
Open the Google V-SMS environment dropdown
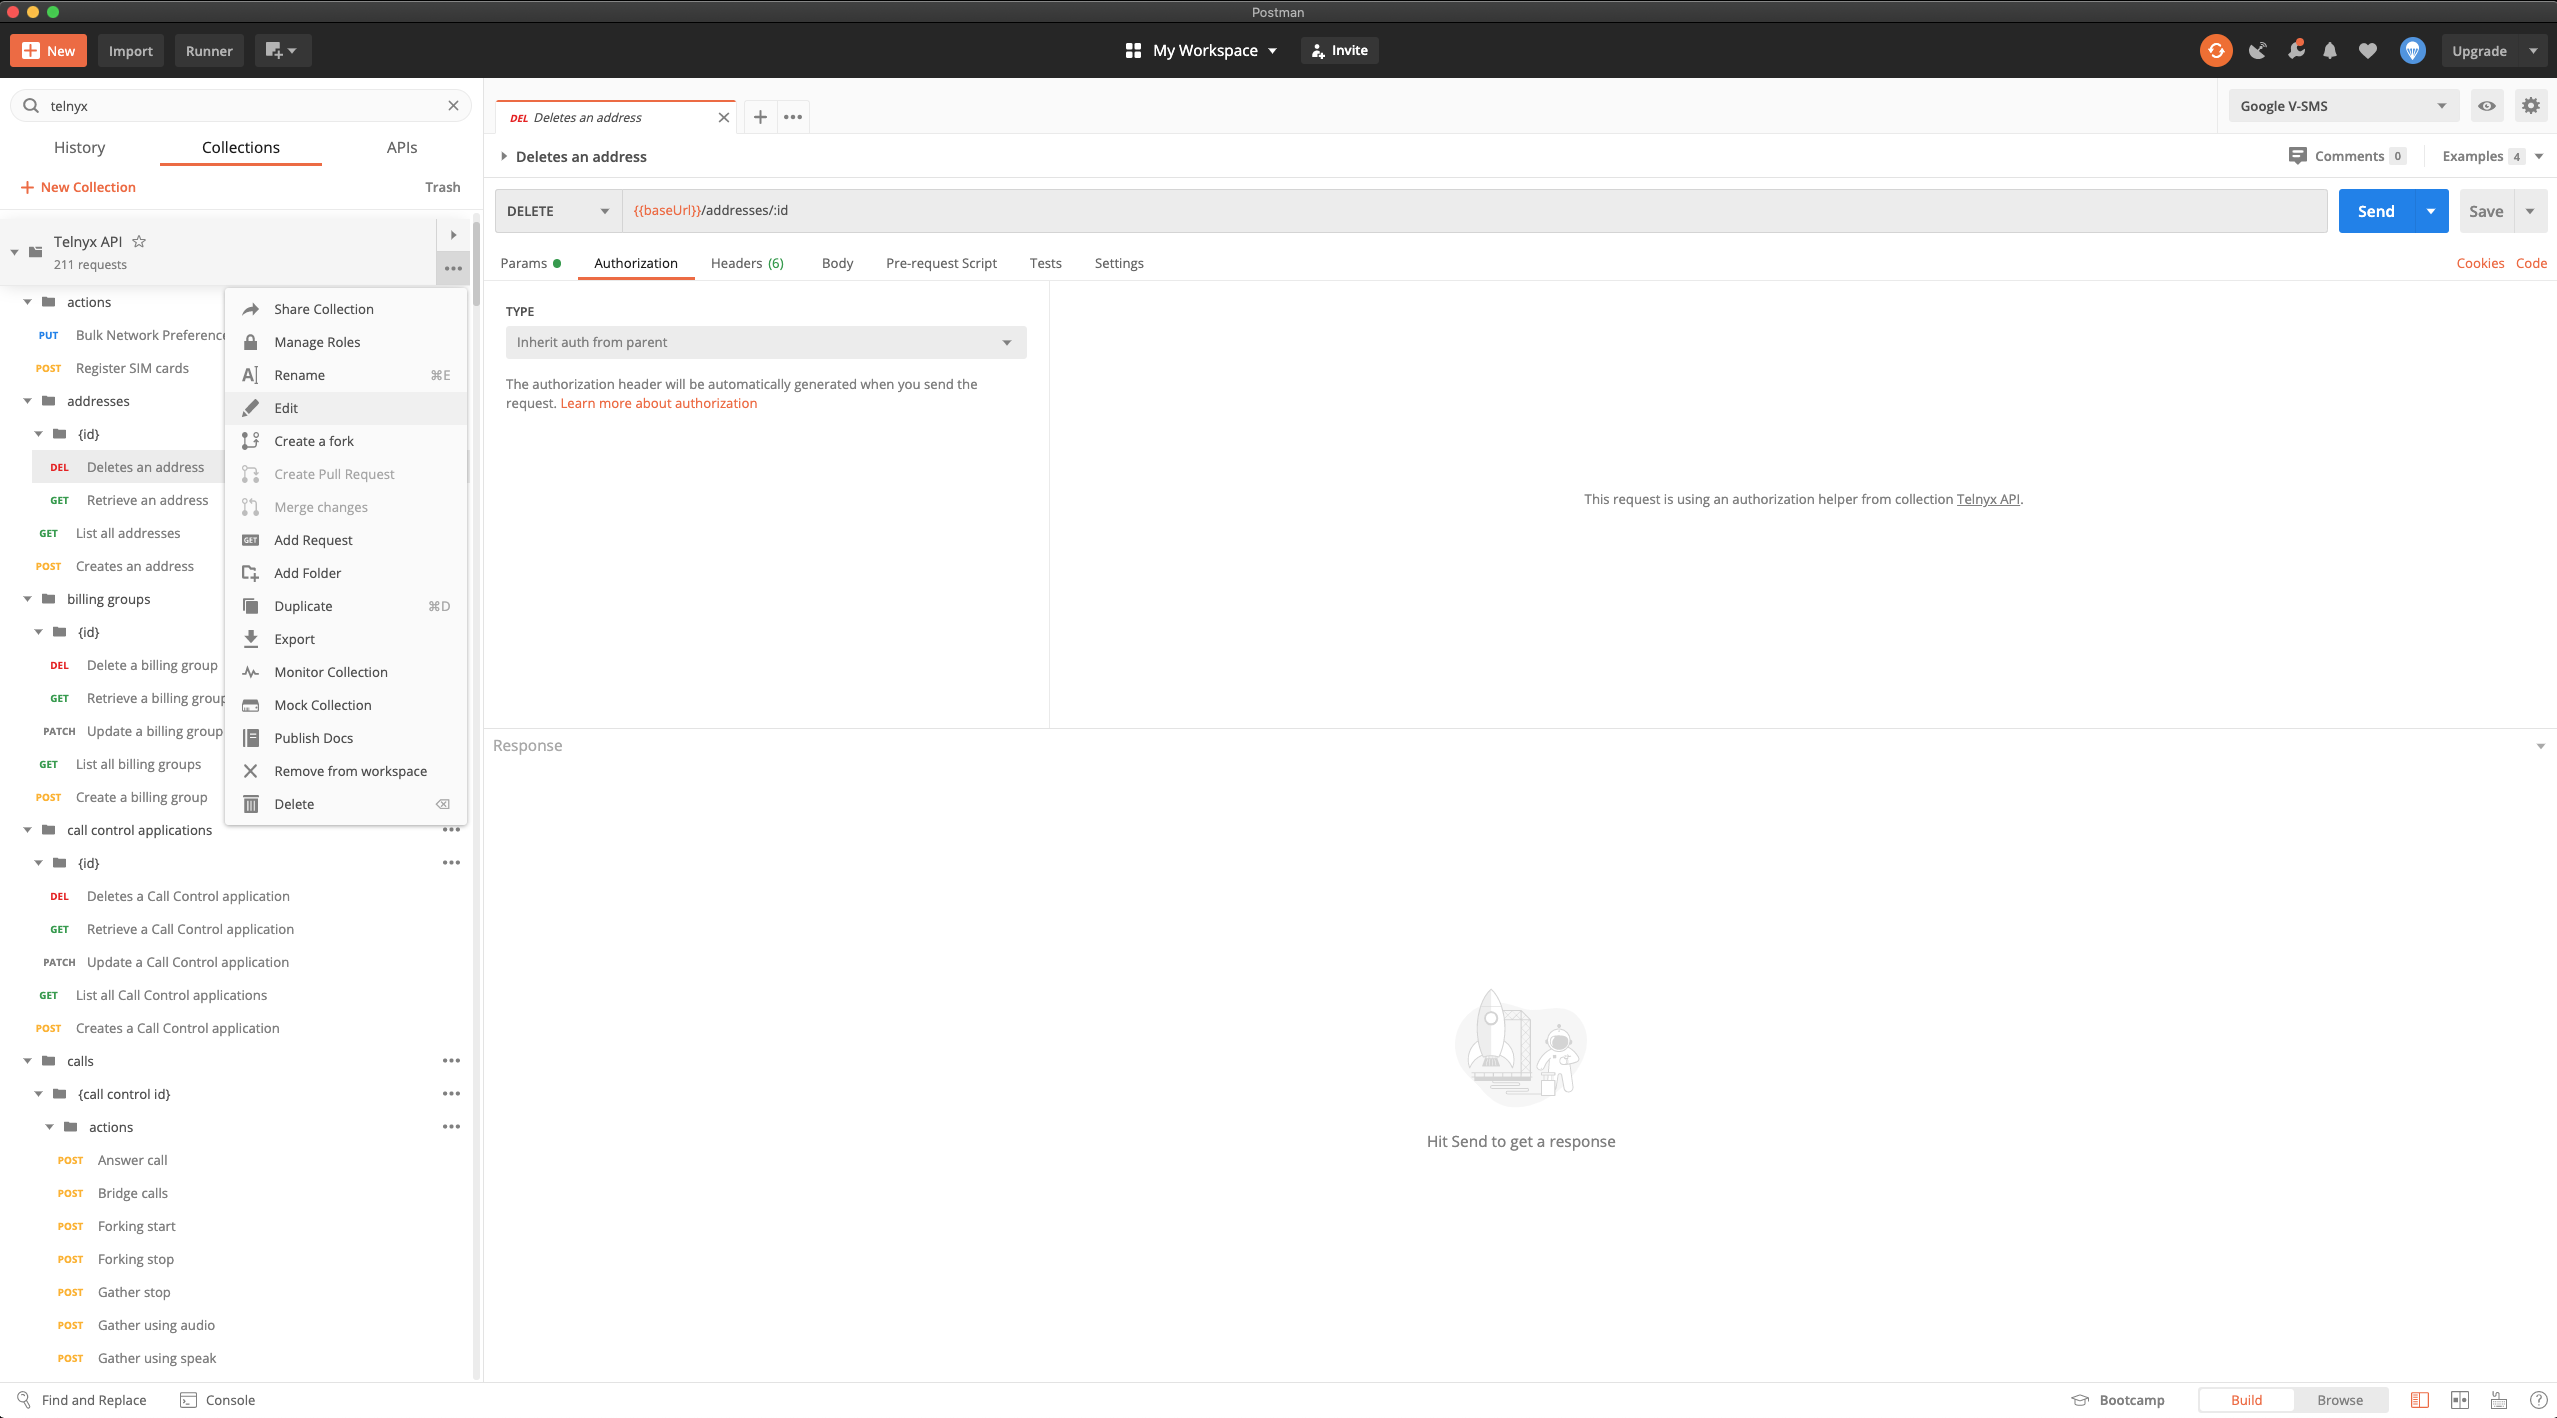2343,106
